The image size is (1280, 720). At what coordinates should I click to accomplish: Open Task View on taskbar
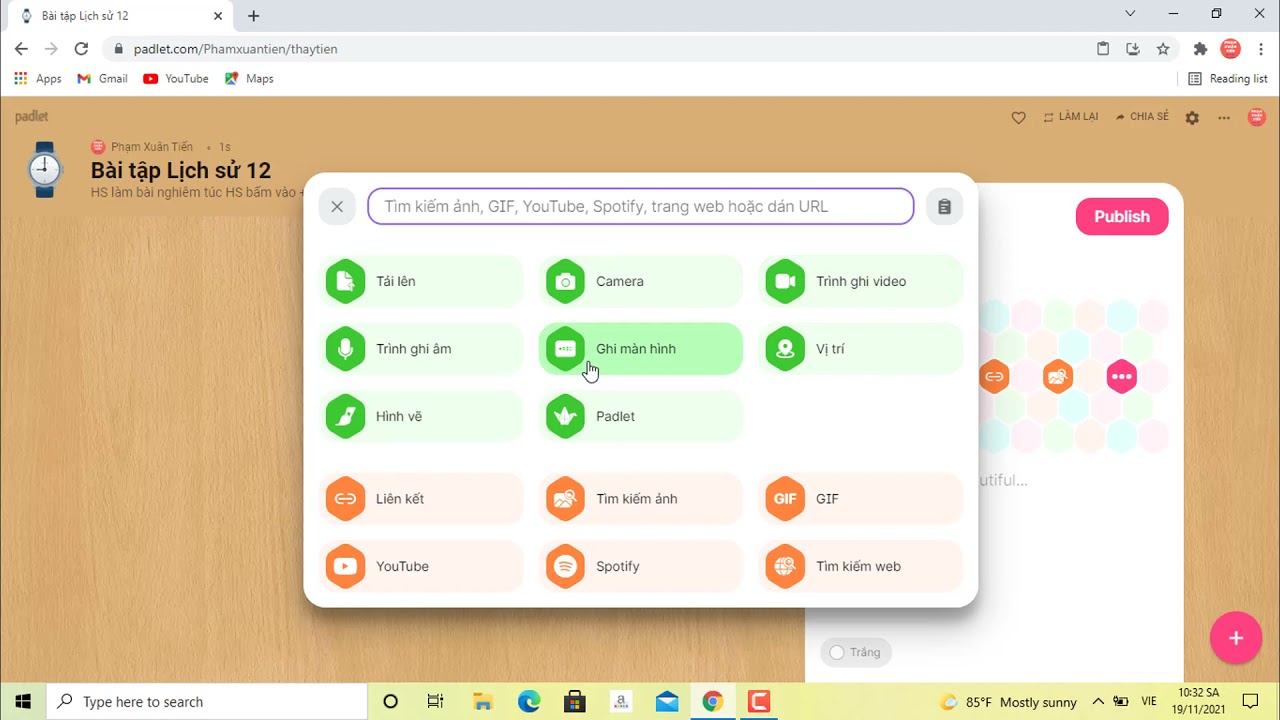pos(435,701)
